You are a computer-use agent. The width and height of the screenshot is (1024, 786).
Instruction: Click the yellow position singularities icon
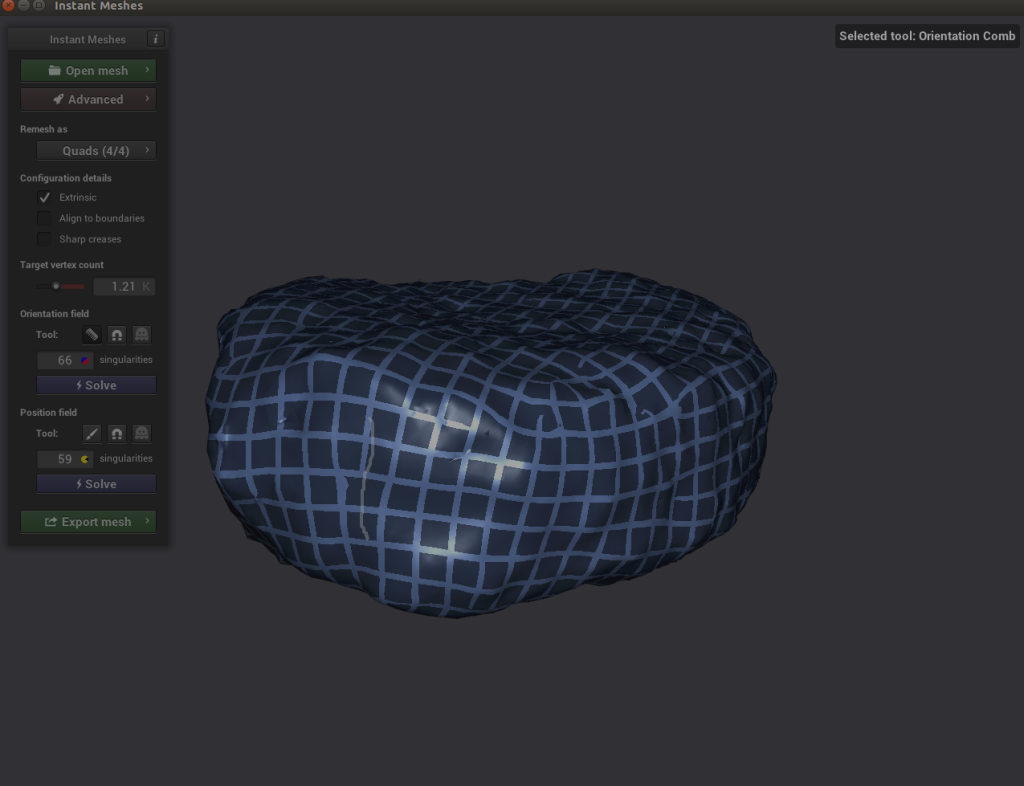(x=85, y=459)
